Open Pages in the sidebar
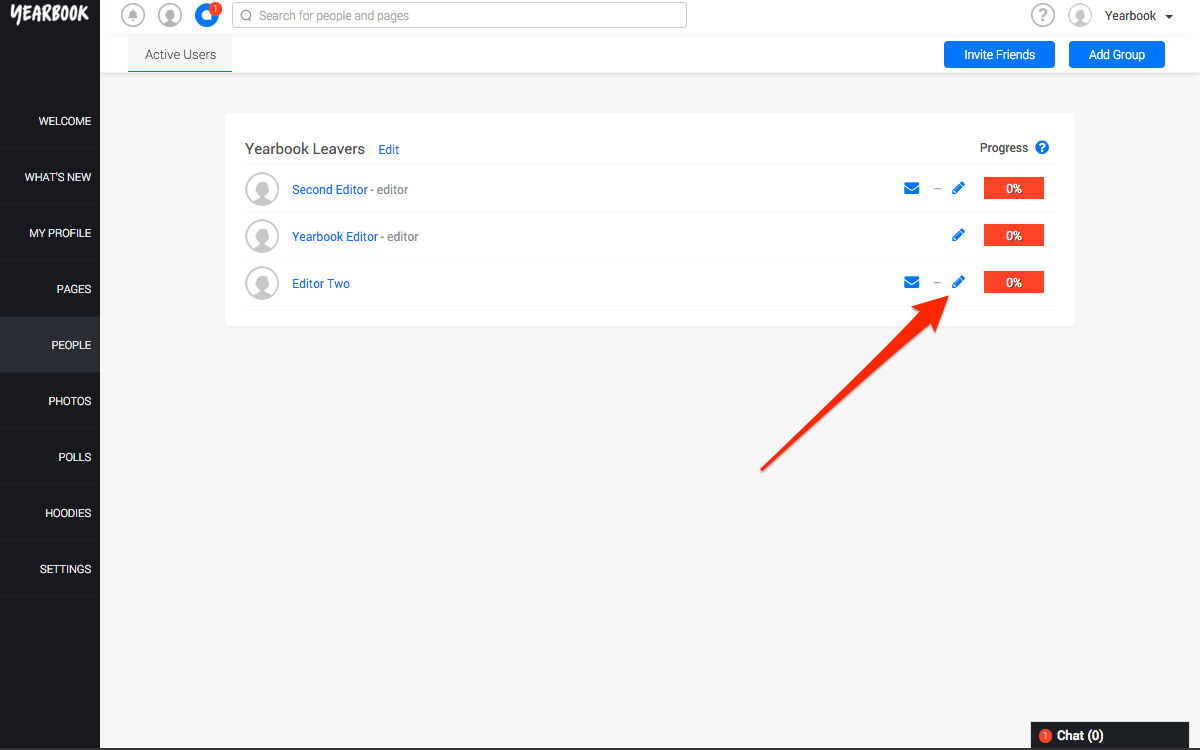The height and width of the screenshot is (750, 1200). pyautogui.click(x=50, y=289)
